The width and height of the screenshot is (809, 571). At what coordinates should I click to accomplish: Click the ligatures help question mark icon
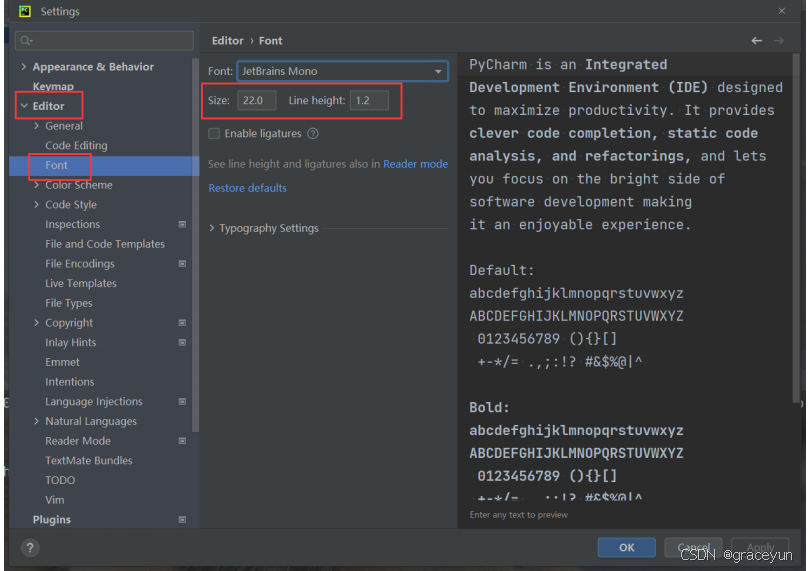click(313, 134)
